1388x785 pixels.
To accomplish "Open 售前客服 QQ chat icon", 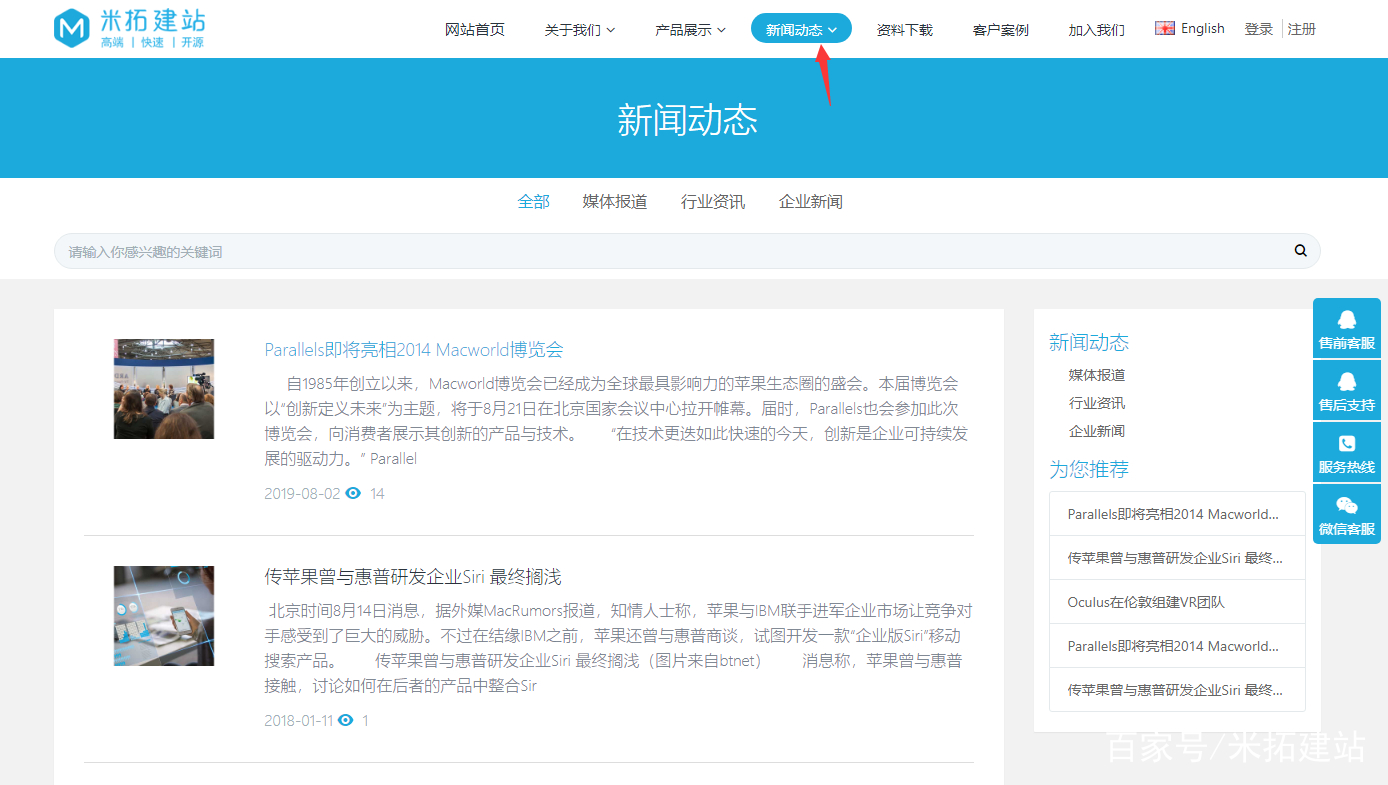I will [x=1347, y=319].
